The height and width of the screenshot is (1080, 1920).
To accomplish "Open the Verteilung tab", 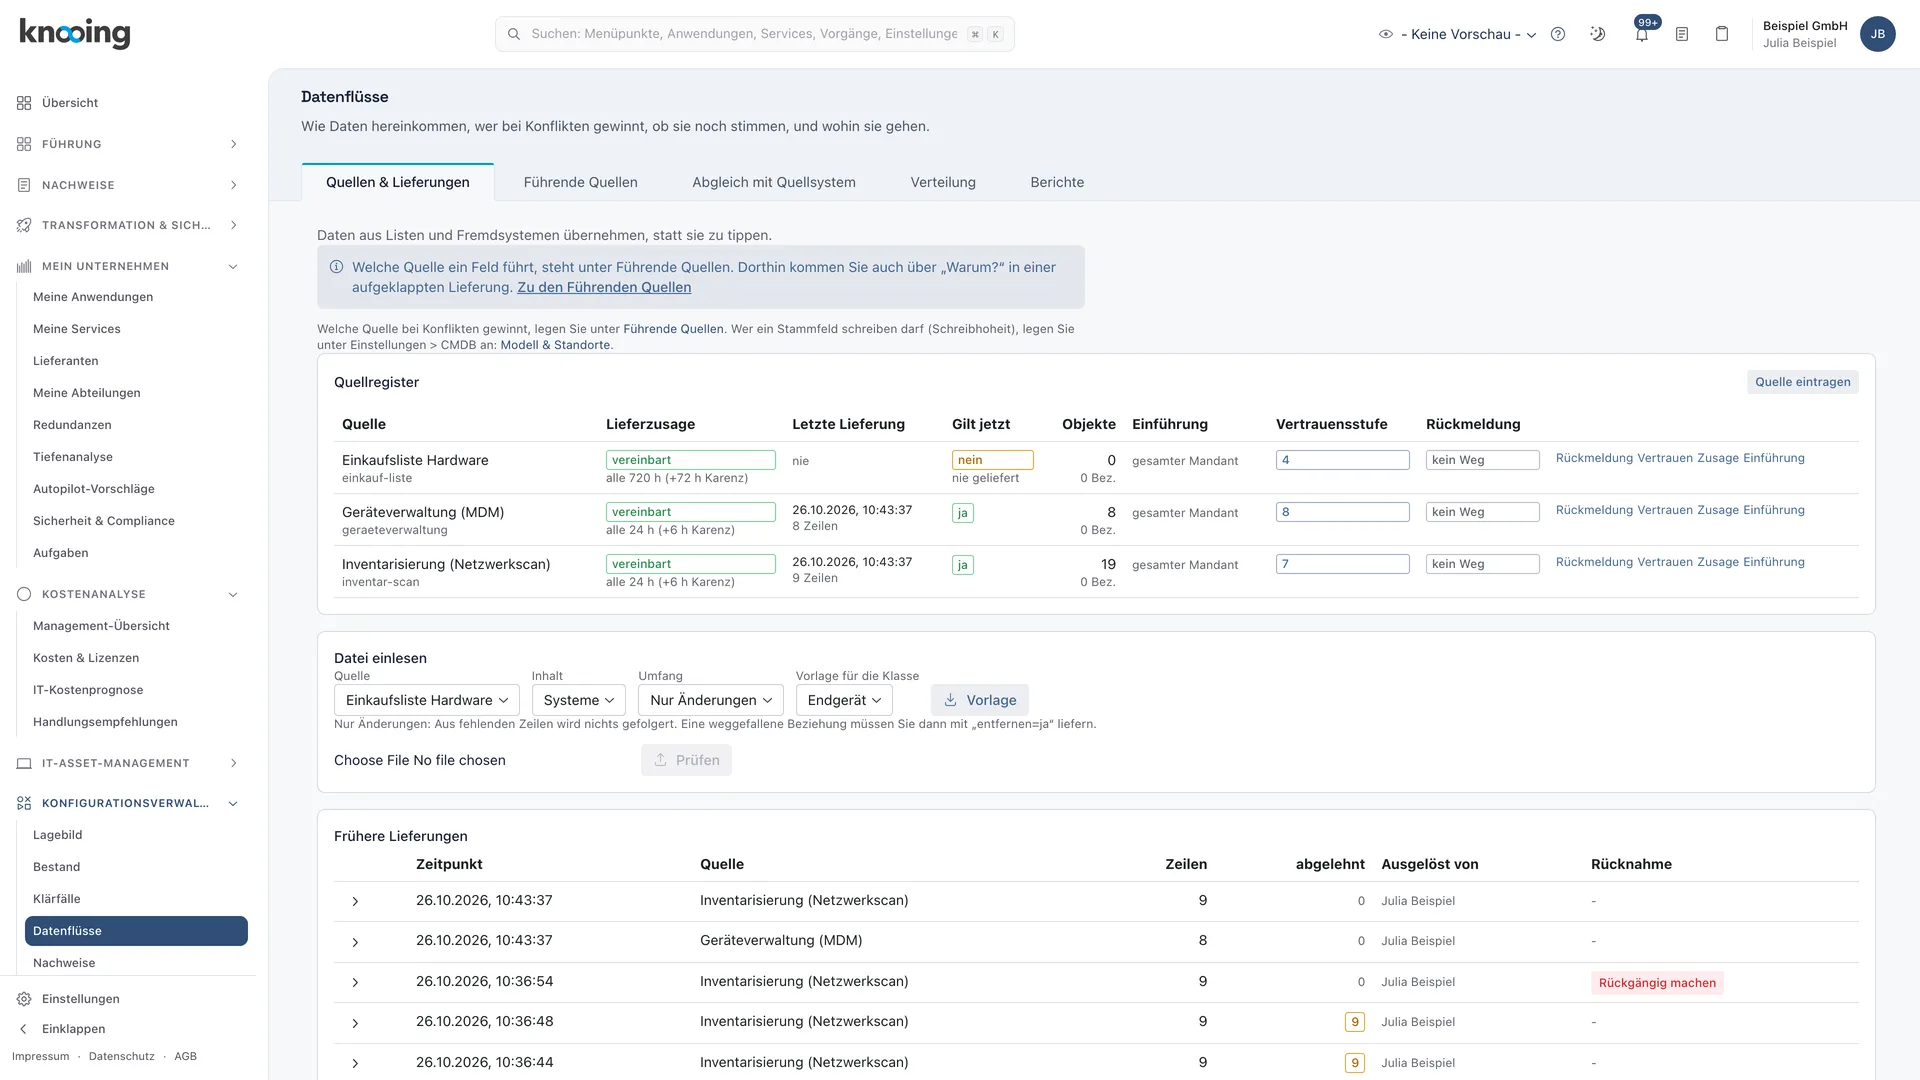I will [943, 182].
